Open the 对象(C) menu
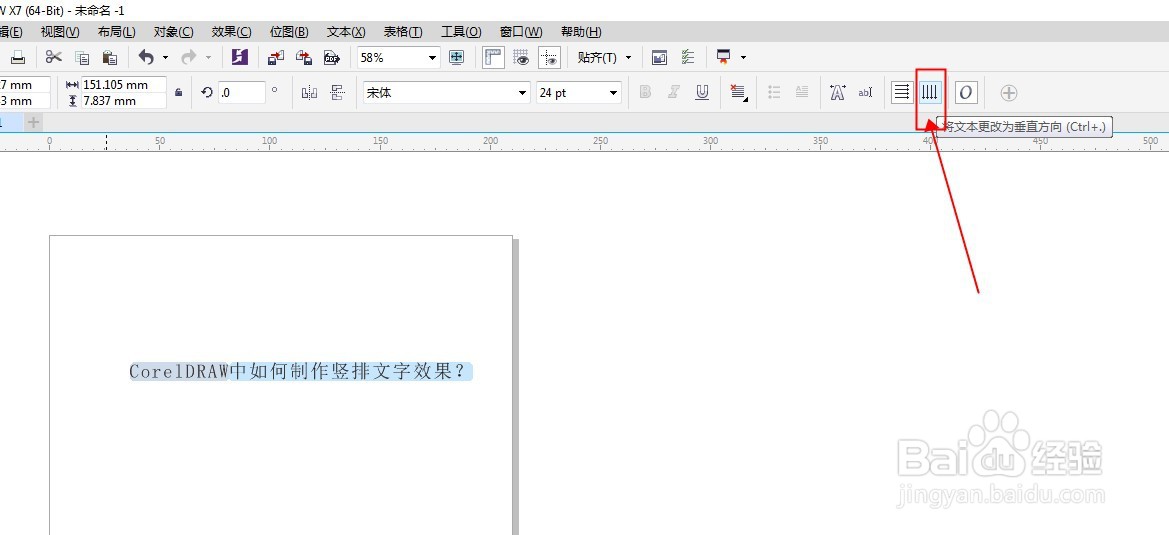The height and width of the screenshot is (535, 1169). (173, 32)
